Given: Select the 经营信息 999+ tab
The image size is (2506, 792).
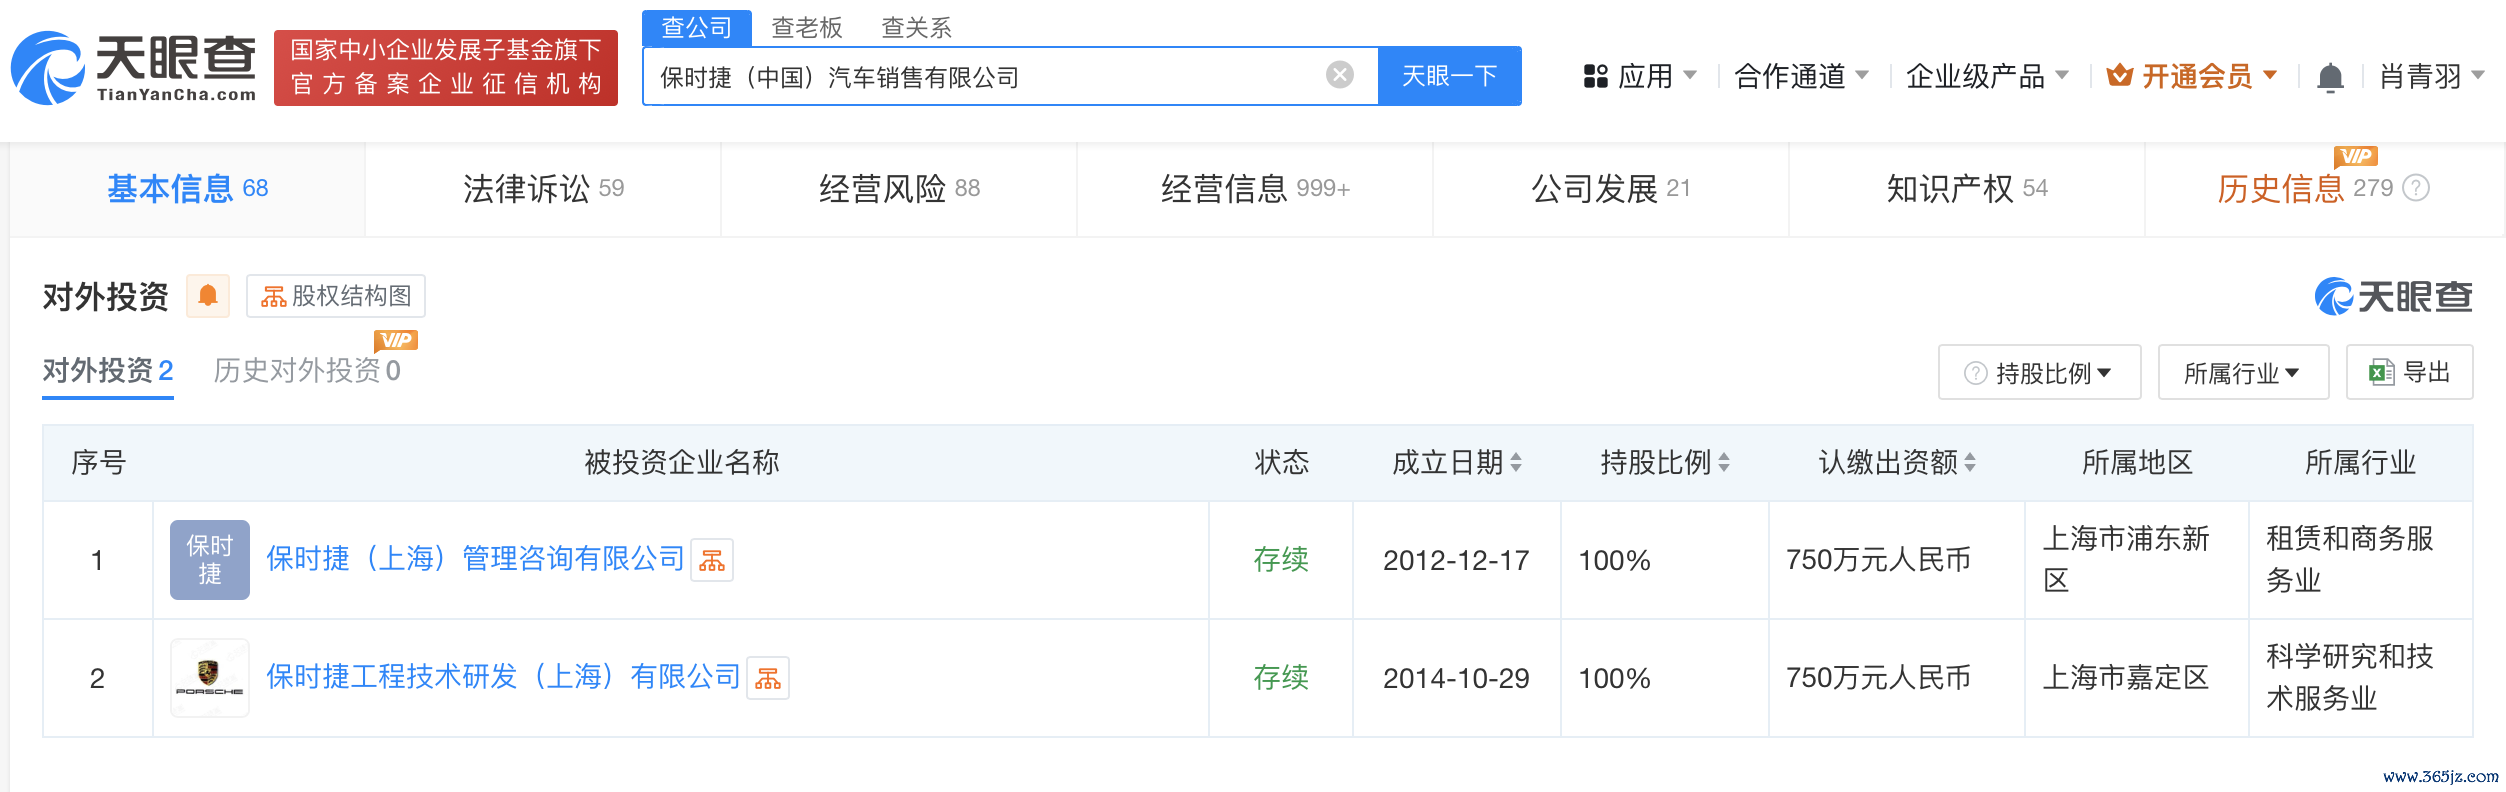Looking at the screenshot, I should click(x=1255, y=188).
